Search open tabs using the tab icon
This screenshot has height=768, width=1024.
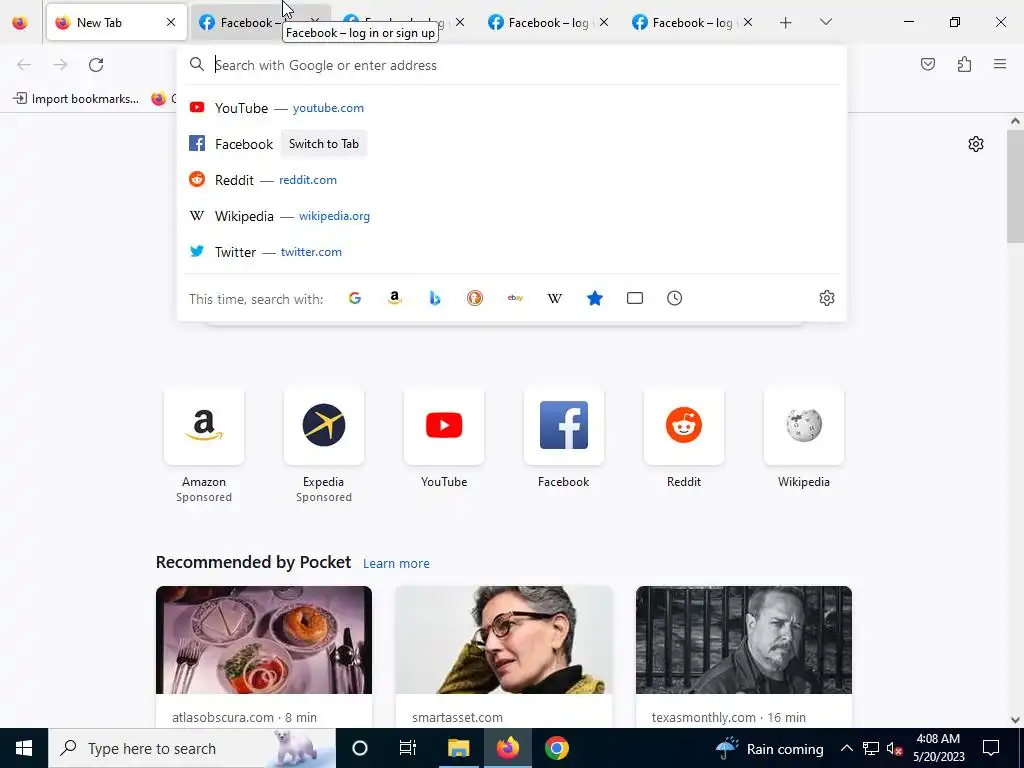(x=635, y=298)
